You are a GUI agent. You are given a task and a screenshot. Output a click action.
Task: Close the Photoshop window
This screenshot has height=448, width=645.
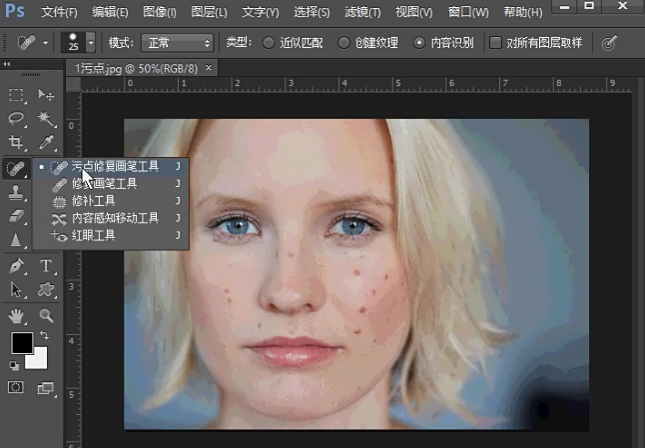(x=623, y=6)
